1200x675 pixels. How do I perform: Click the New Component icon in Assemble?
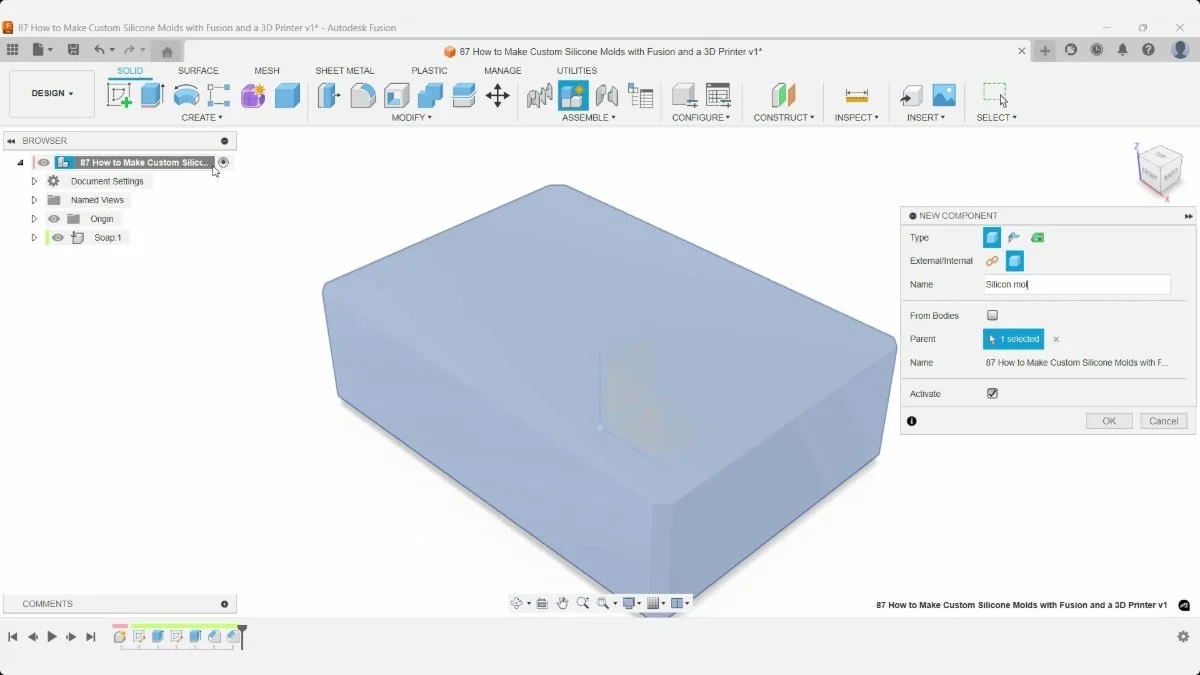pos(573,95)
